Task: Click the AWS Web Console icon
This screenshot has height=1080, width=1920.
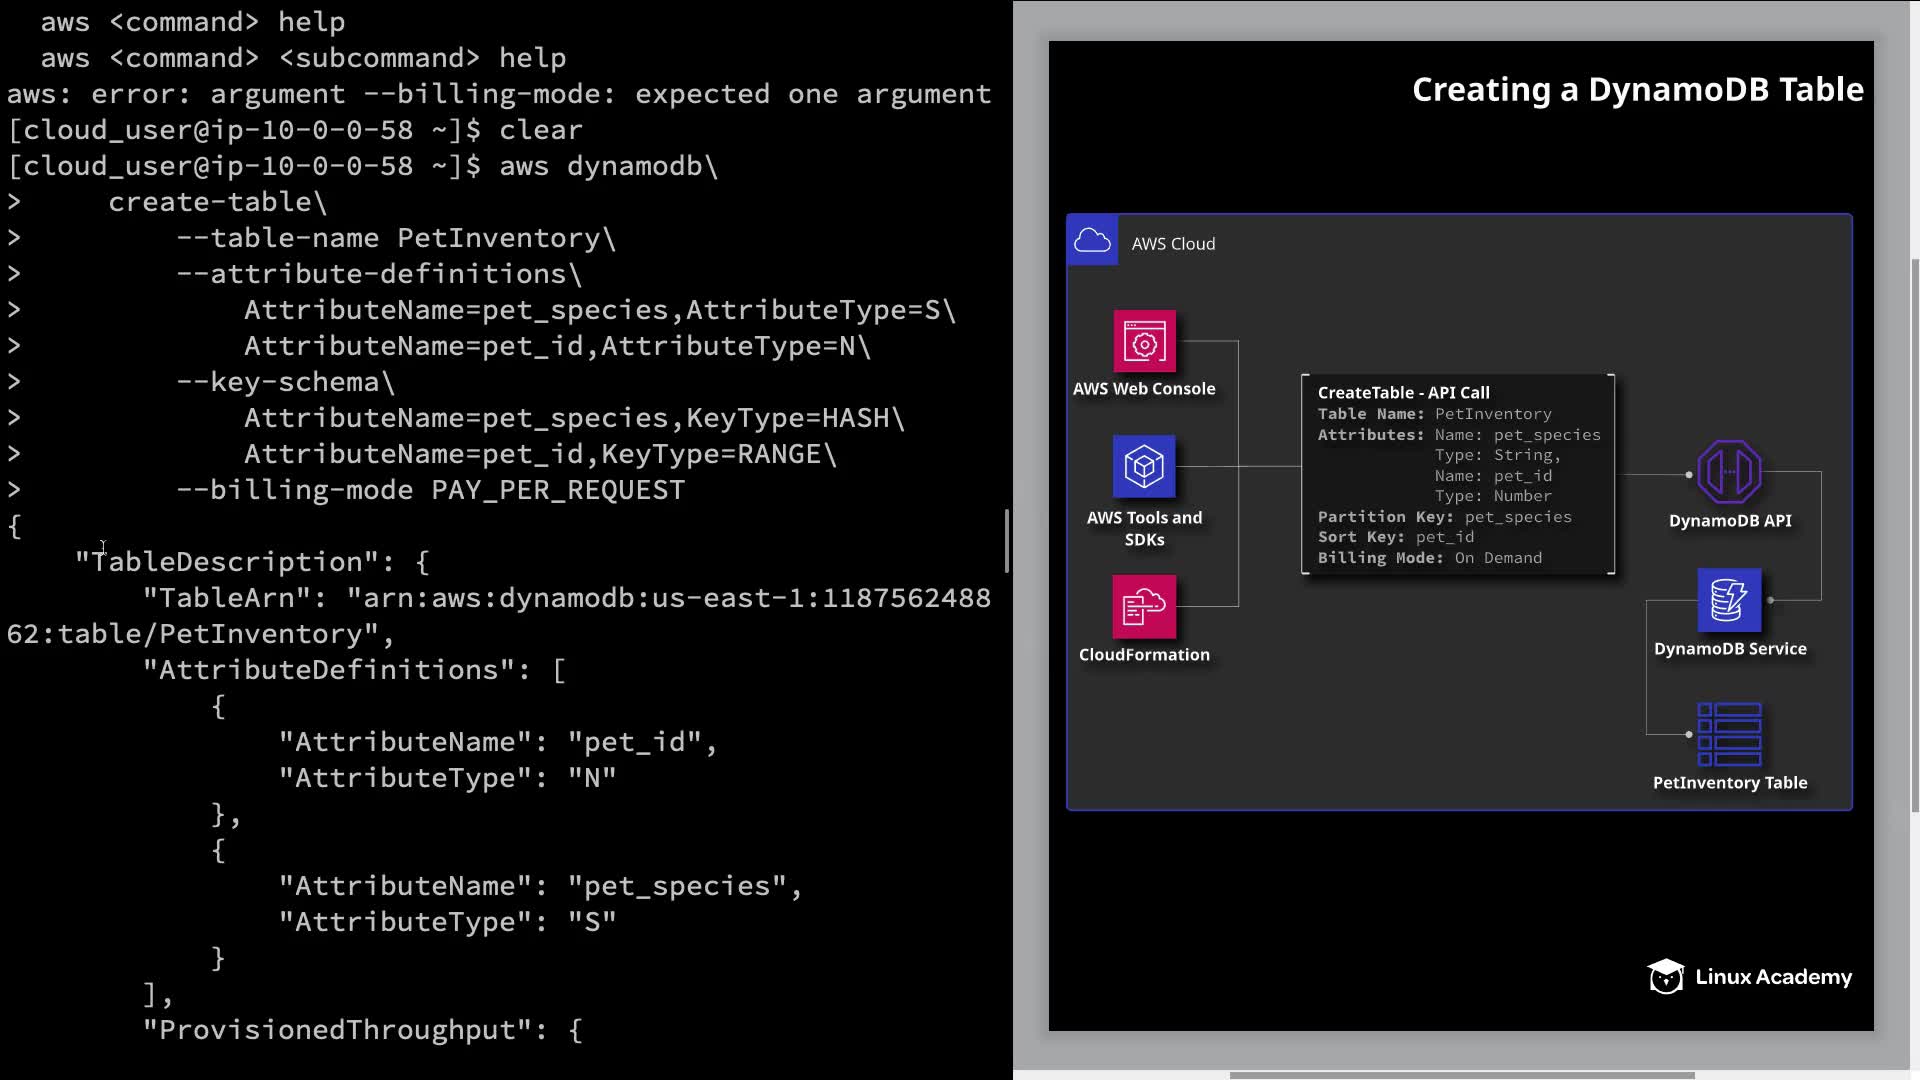Action: (1144, 342)
